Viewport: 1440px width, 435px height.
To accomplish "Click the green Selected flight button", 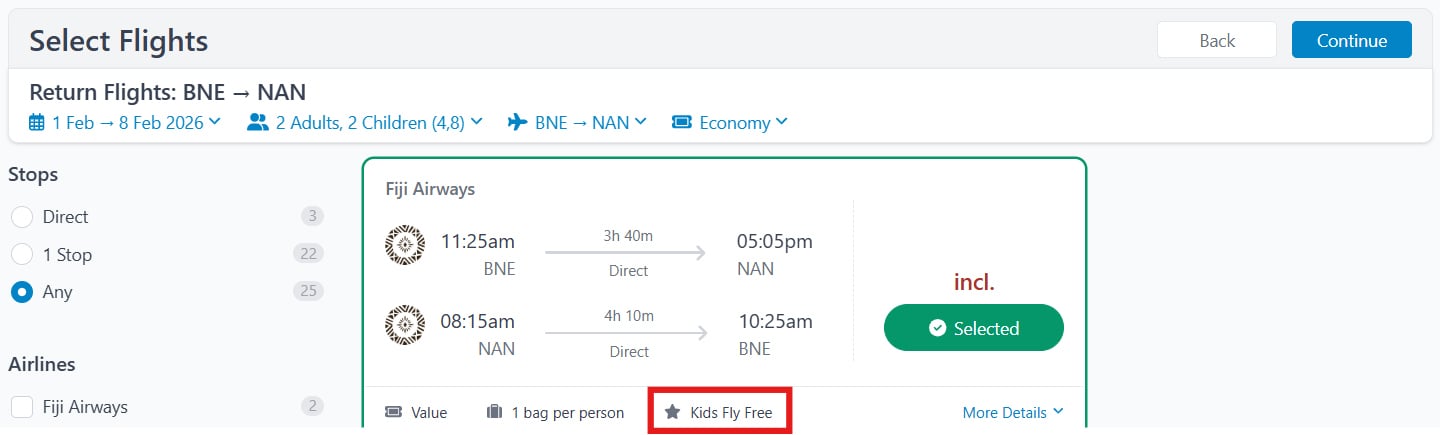I will pyautogui.click(x=973, y=328).
